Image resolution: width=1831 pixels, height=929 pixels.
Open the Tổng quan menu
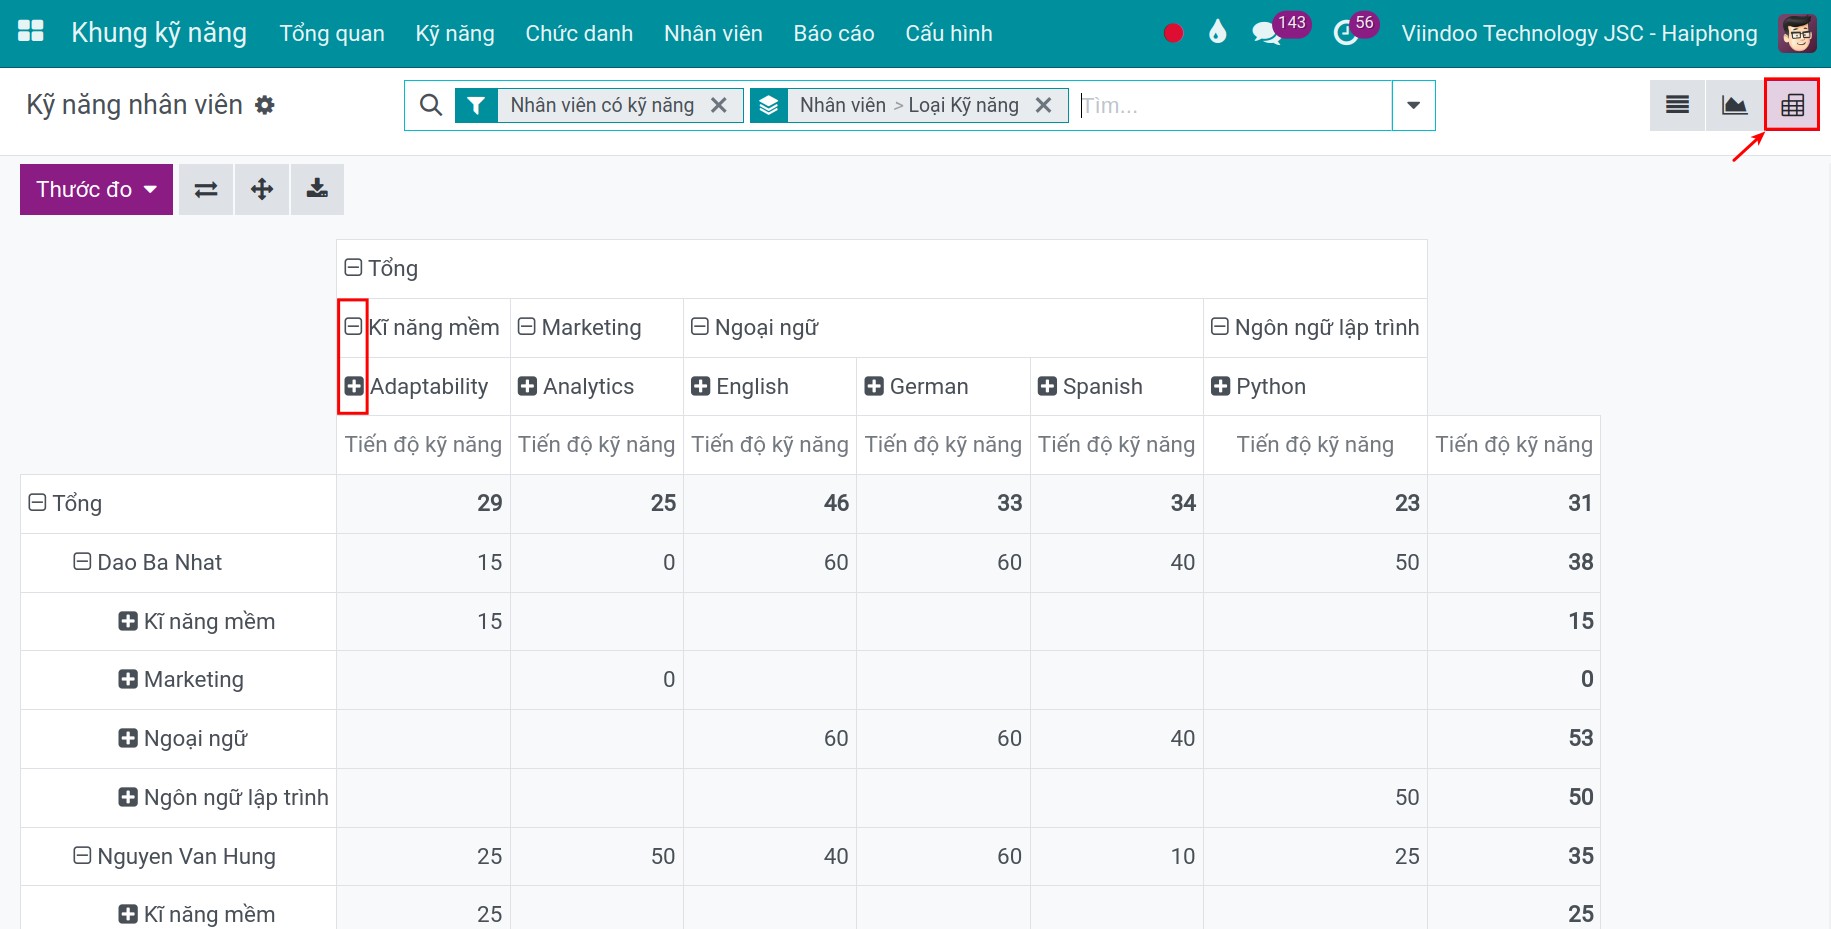click(x=332, y=33)
